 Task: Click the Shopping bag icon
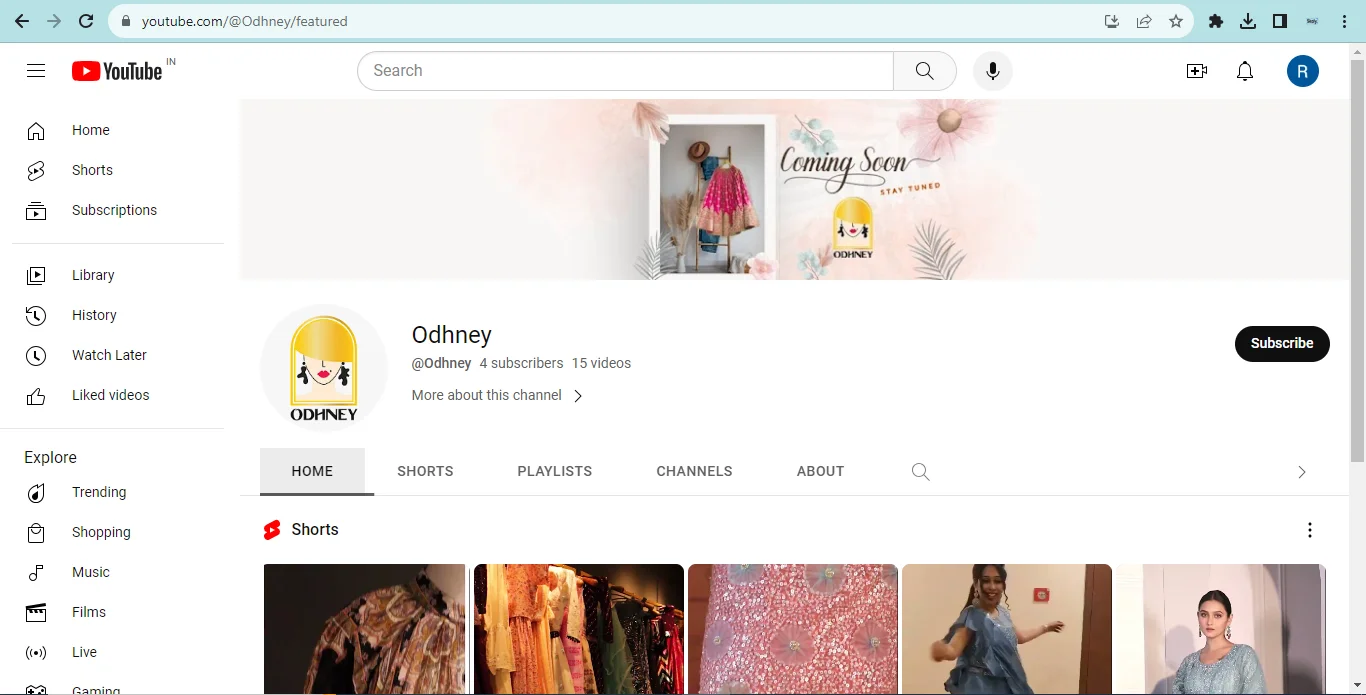[x=36, y=533]
